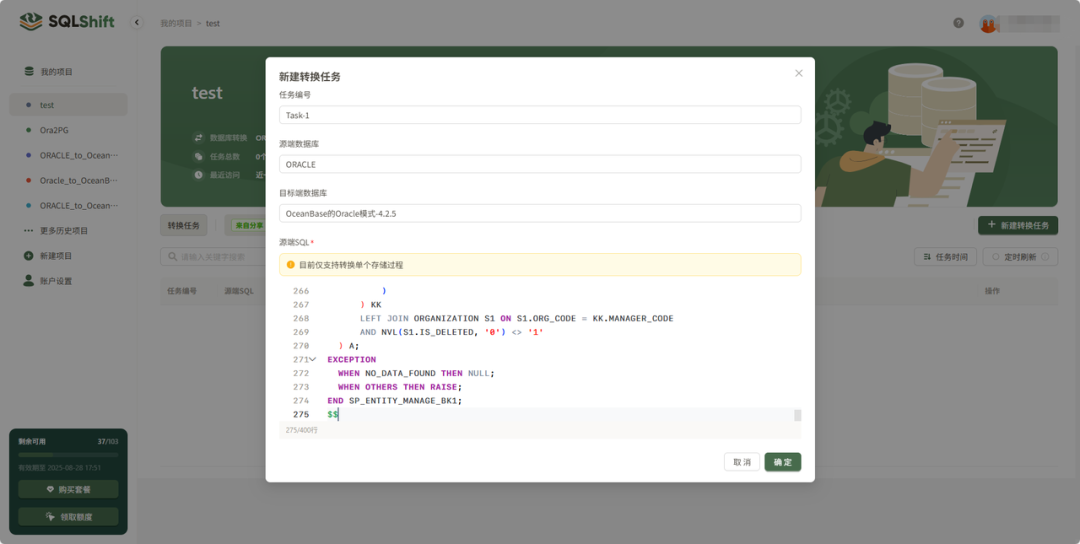Collapse the EXCEPTION block fold arrow at line 271
Screen dimensions: 1080x544
tap(313, 359)
